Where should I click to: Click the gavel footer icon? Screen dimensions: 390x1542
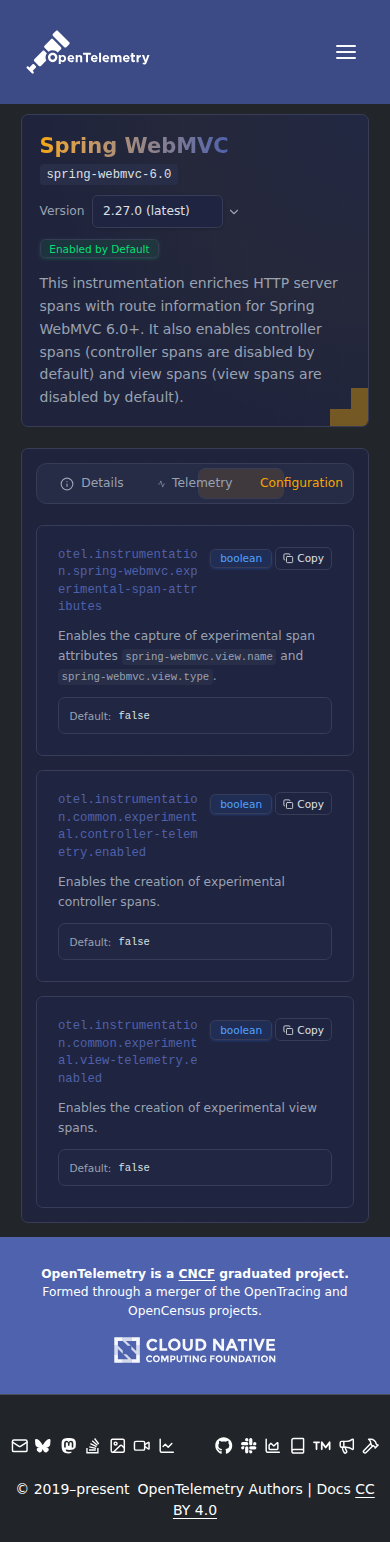(370, 1445)
